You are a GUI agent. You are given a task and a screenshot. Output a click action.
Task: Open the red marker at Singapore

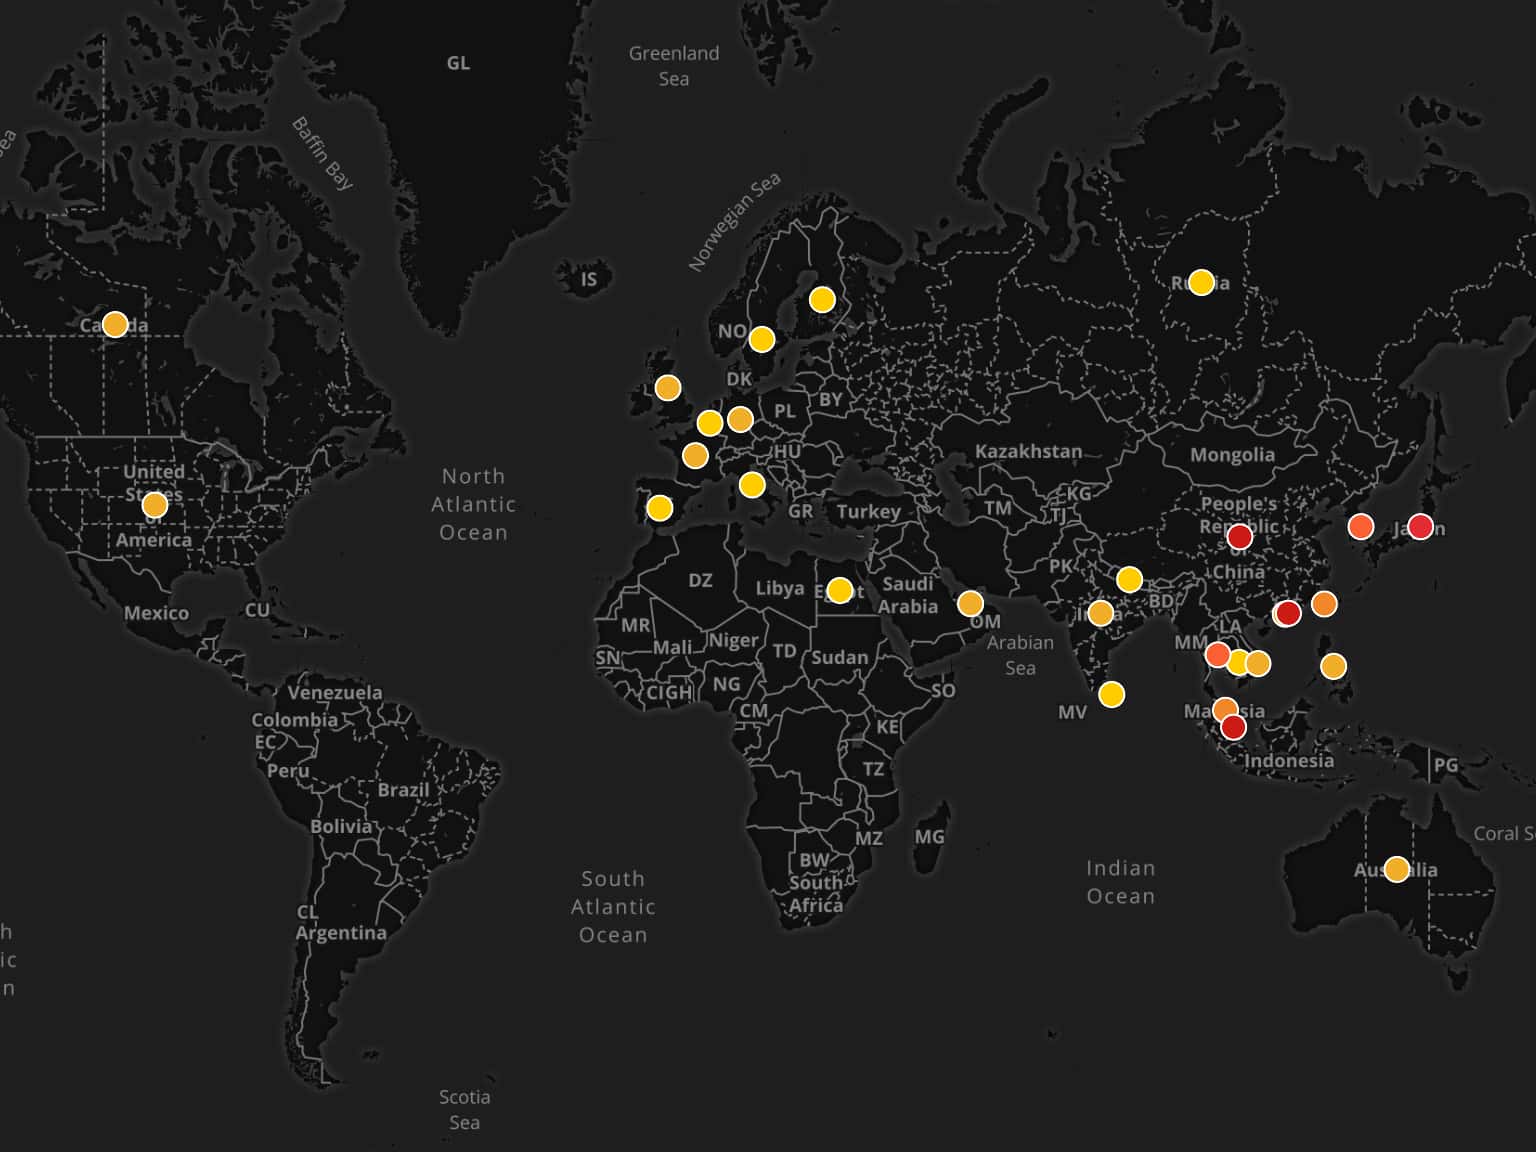coord(1234,727)
